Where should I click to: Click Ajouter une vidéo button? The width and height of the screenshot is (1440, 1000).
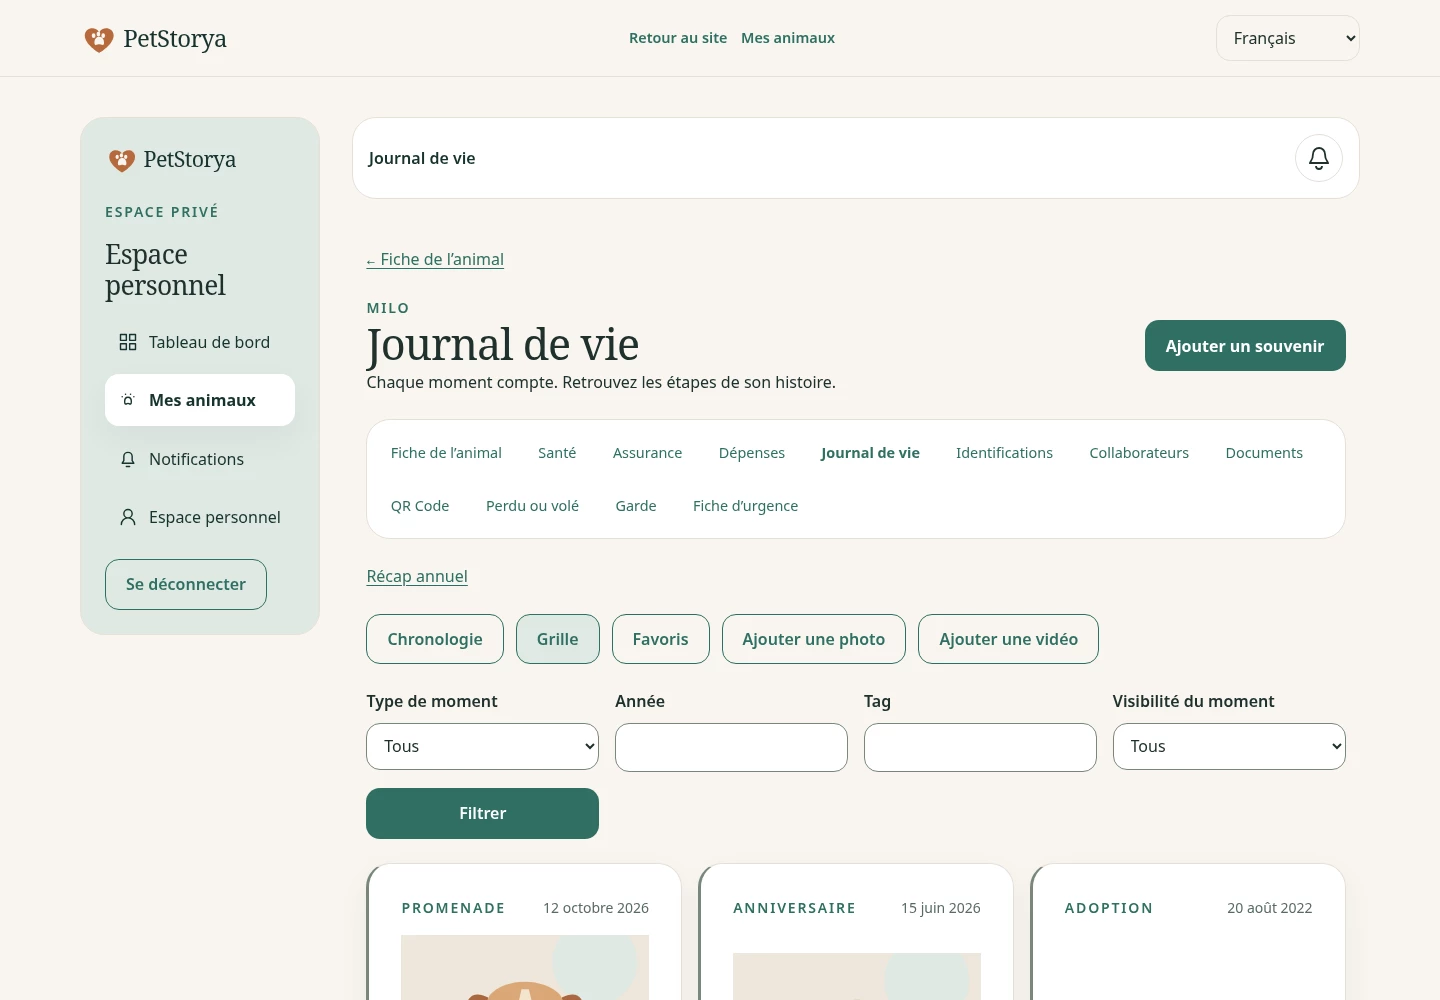click(1008, 639)
